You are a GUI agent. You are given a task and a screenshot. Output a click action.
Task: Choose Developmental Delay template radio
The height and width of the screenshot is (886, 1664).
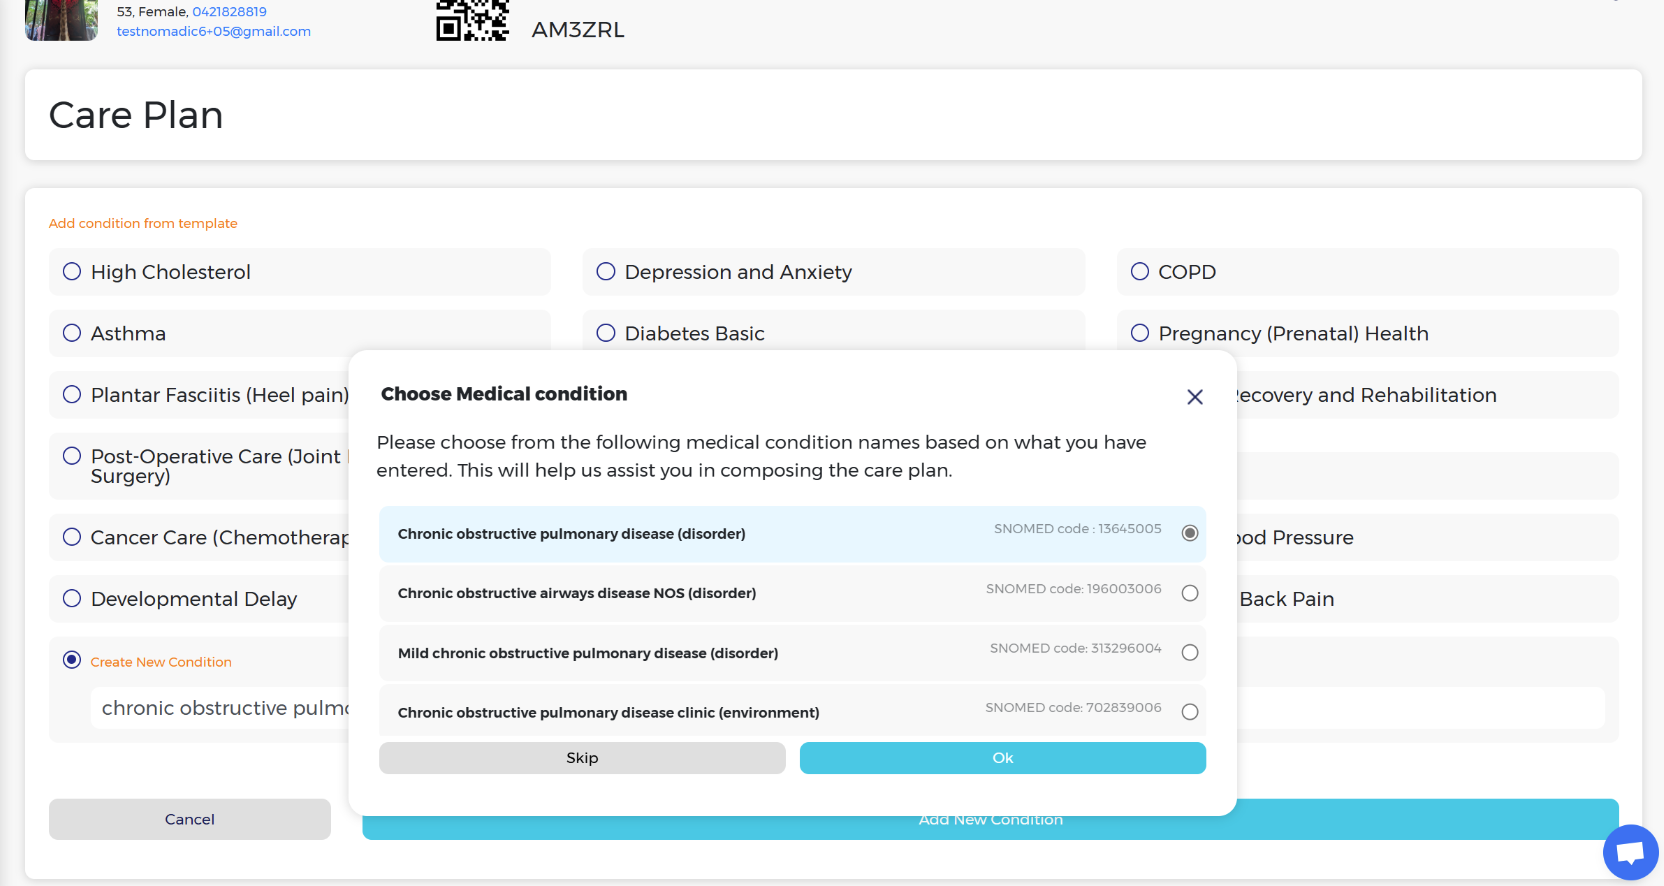click(72, 599)
